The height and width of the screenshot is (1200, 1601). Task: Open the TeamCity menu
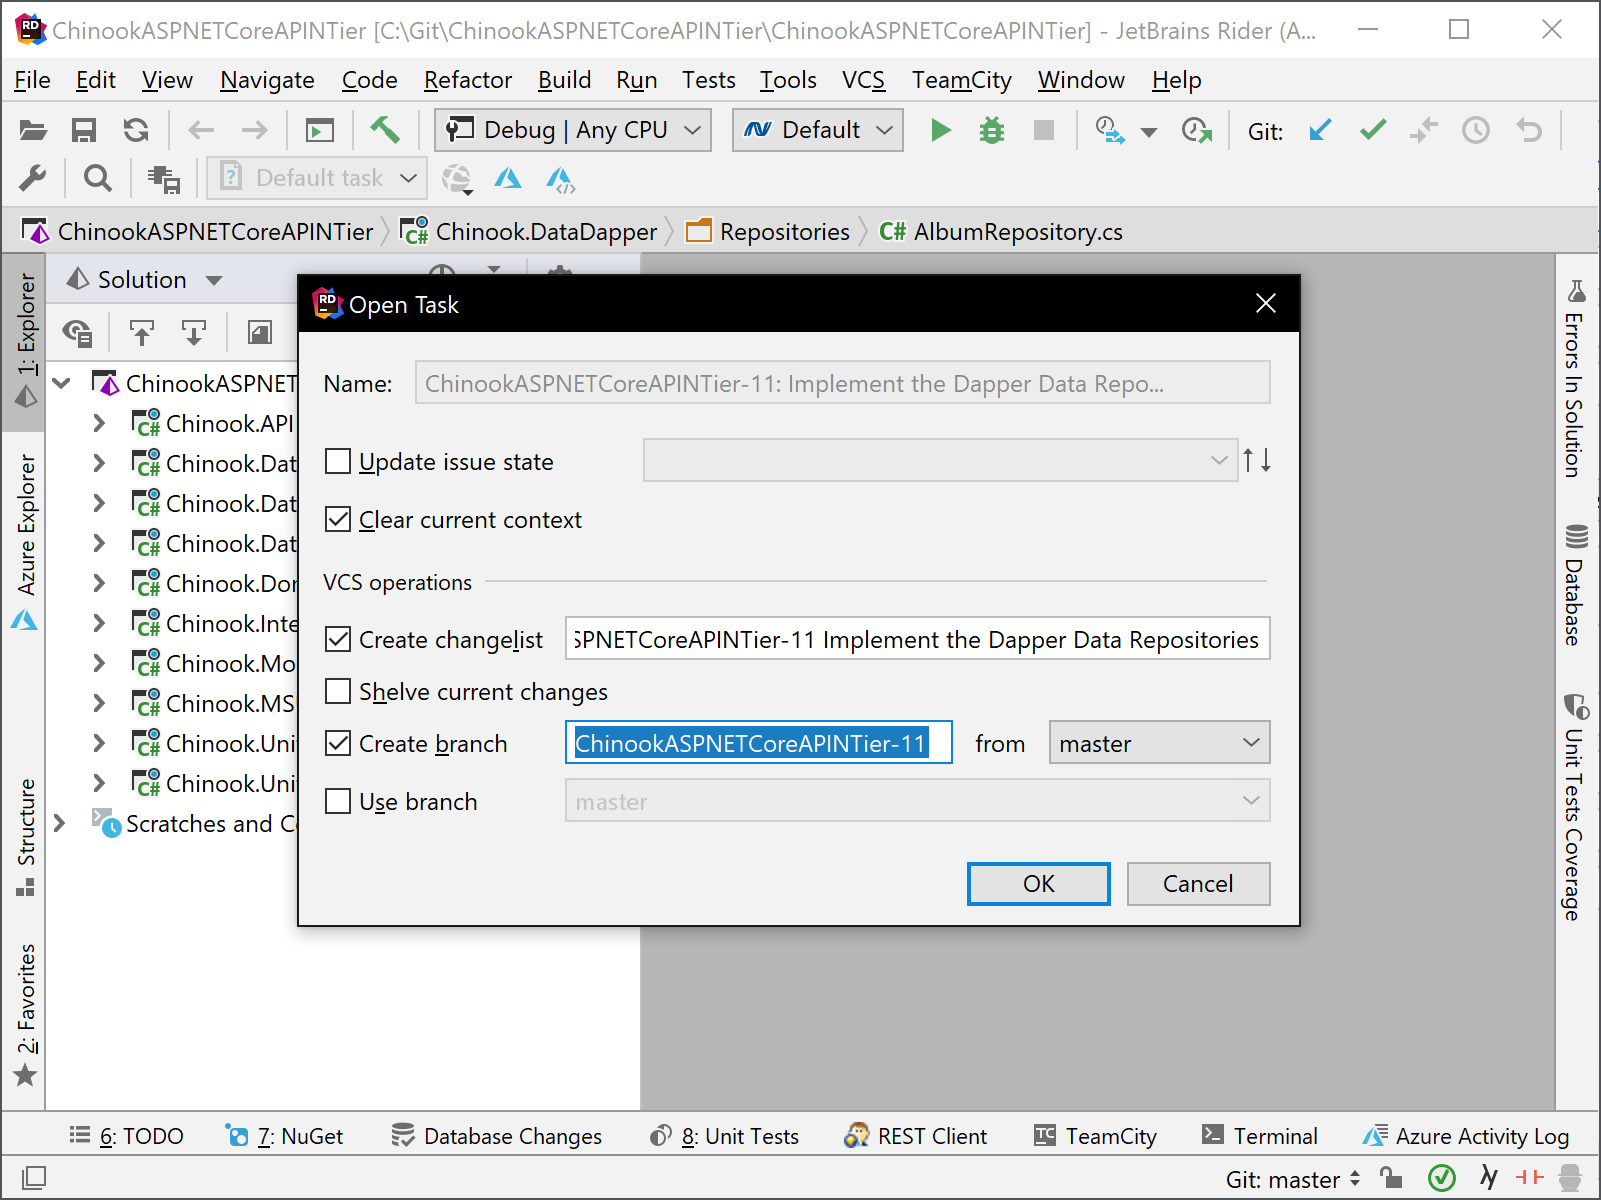[961, 80]
